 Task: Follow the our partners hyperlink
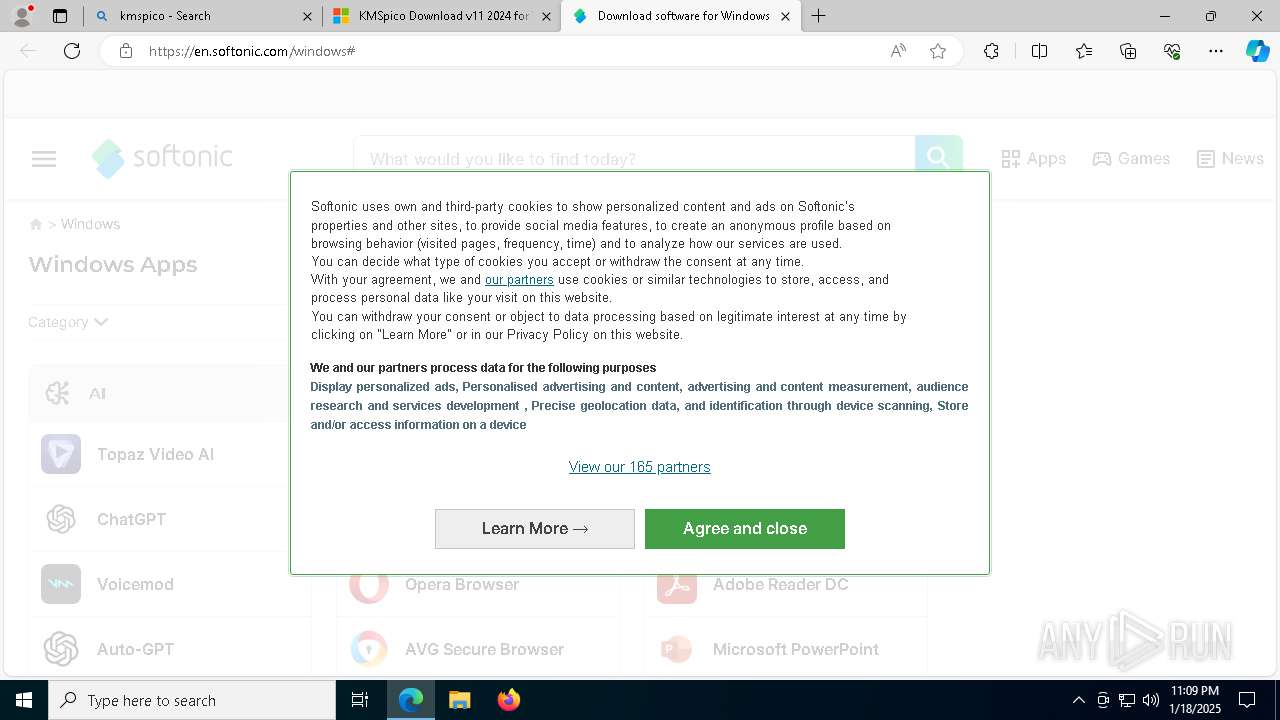519,280
